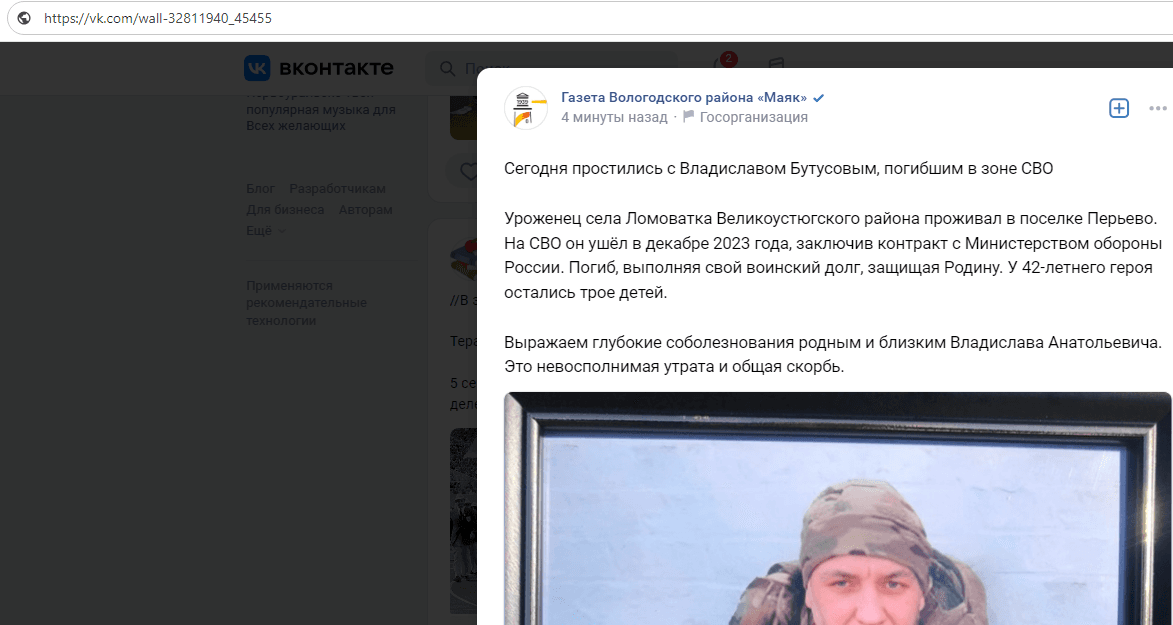
Task: Click the Маяк newspaper avatar
Action: point(526,108)
